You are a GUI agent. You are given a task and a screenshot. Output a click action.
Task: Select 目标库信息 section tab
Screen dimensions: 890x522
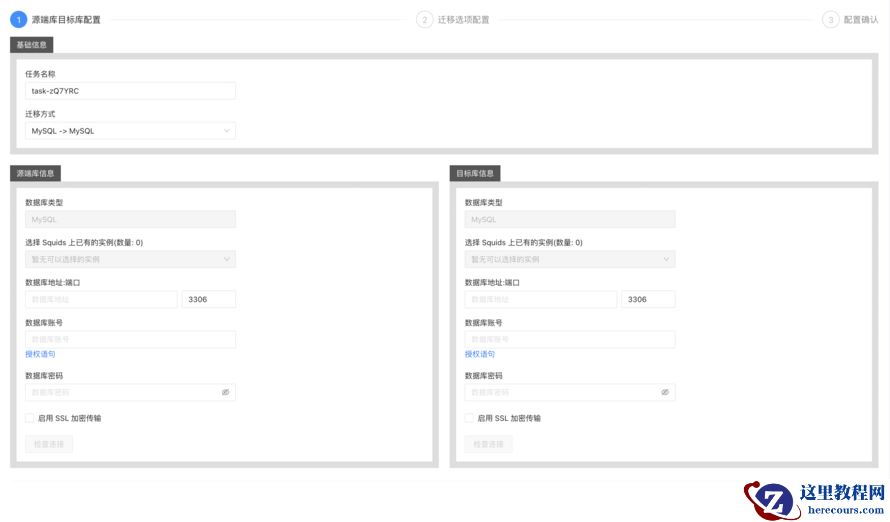475,173
